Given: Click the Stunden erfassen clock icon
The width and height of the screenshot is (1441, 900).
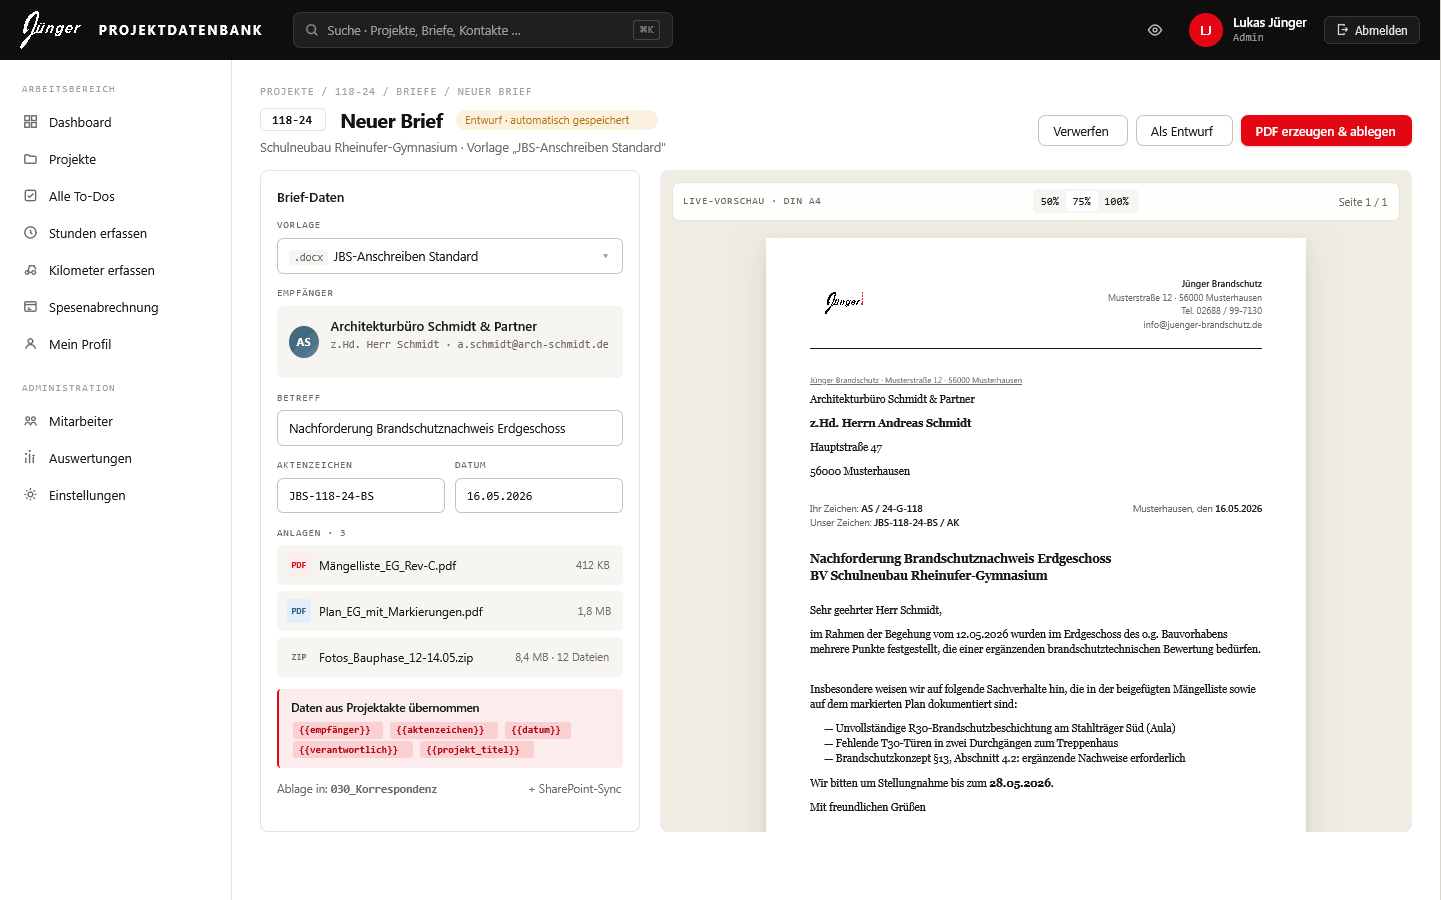Looking at the screenshot, I should tap(30, 233).
